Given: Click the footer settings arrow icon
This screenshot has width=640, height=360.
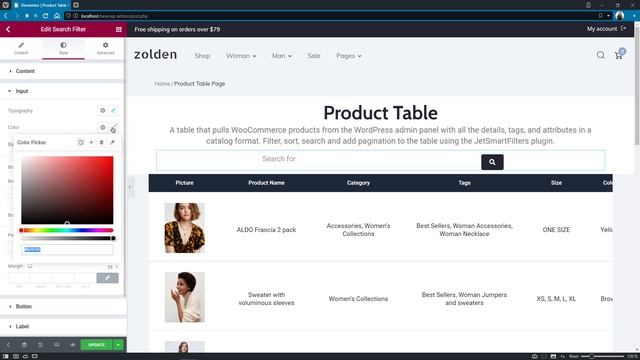Looking at the screenshot, I should pos(8,345).
